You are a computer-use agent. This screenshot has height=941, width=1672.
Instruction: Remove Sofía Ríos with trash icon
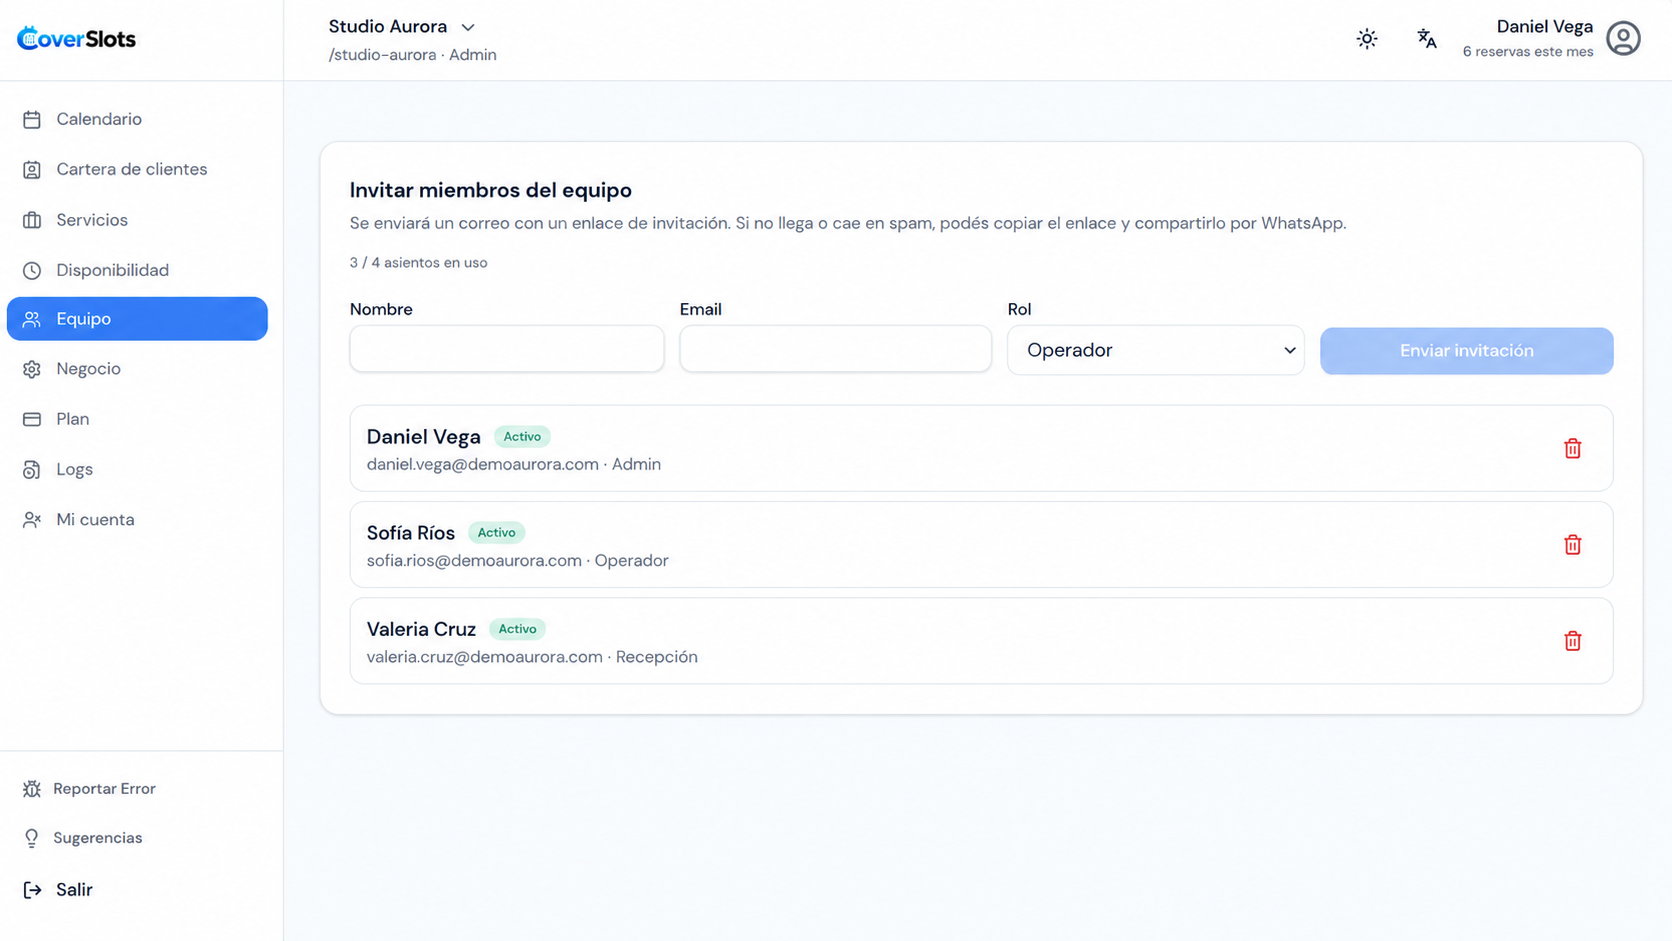click(1572, 544)
